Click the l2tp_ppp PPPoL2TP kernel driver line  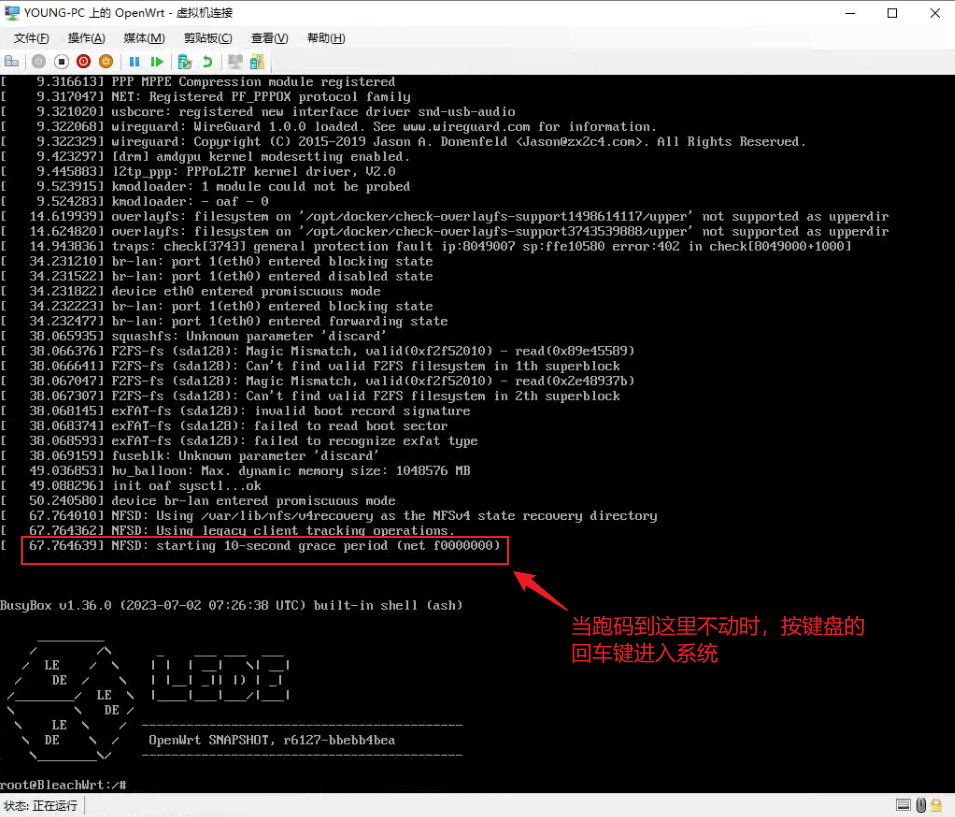click(x=198, y=172)
